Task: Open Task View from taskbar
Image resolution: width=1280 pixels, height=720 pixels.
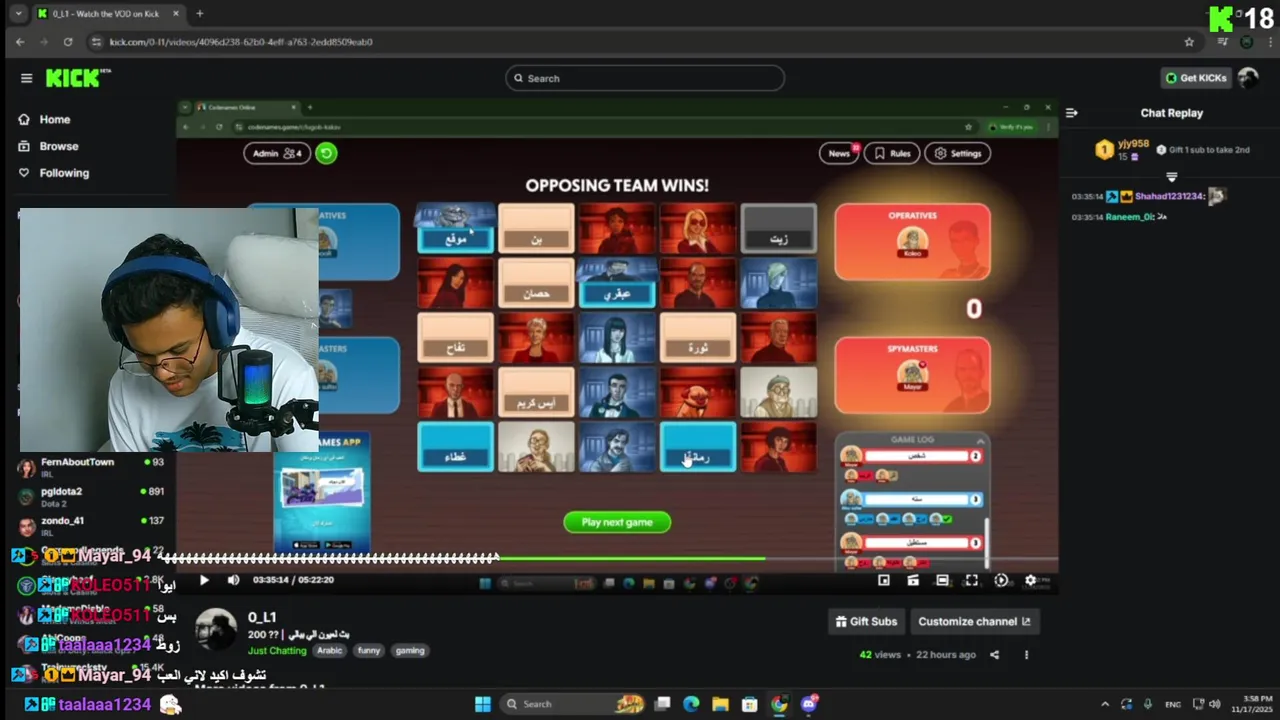Action: click(x=662, y=704)
